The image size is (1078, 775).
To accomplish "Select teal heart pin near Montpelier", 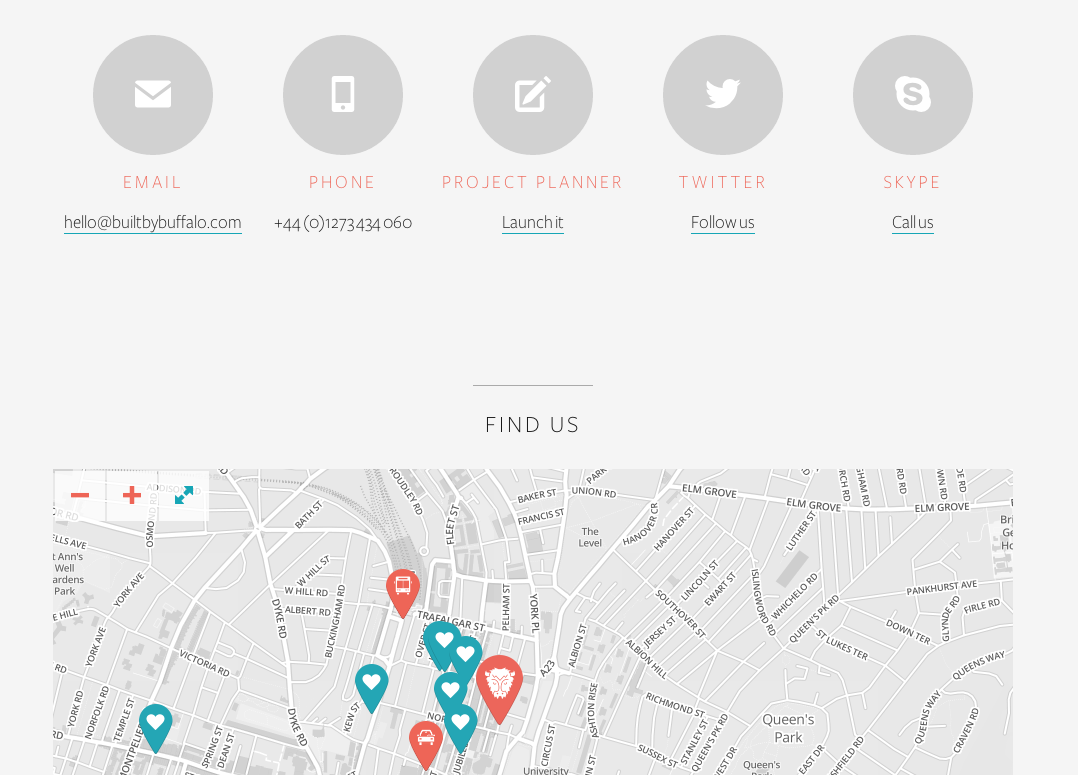I will (156, 728).
